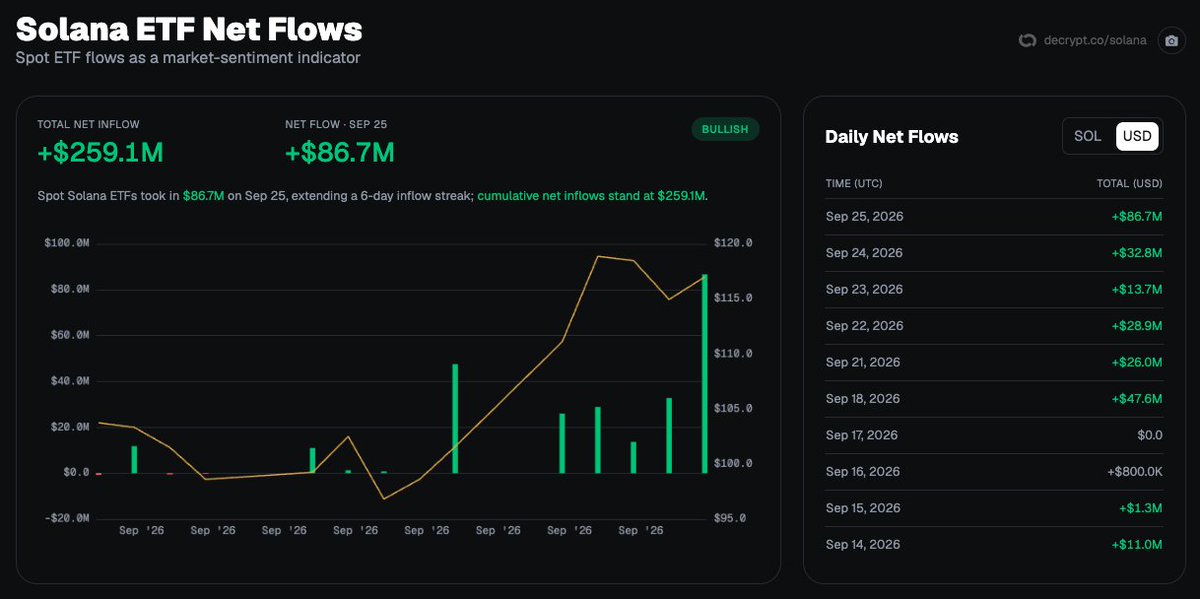Click the yellow price line peak

[x=598, y=257]
